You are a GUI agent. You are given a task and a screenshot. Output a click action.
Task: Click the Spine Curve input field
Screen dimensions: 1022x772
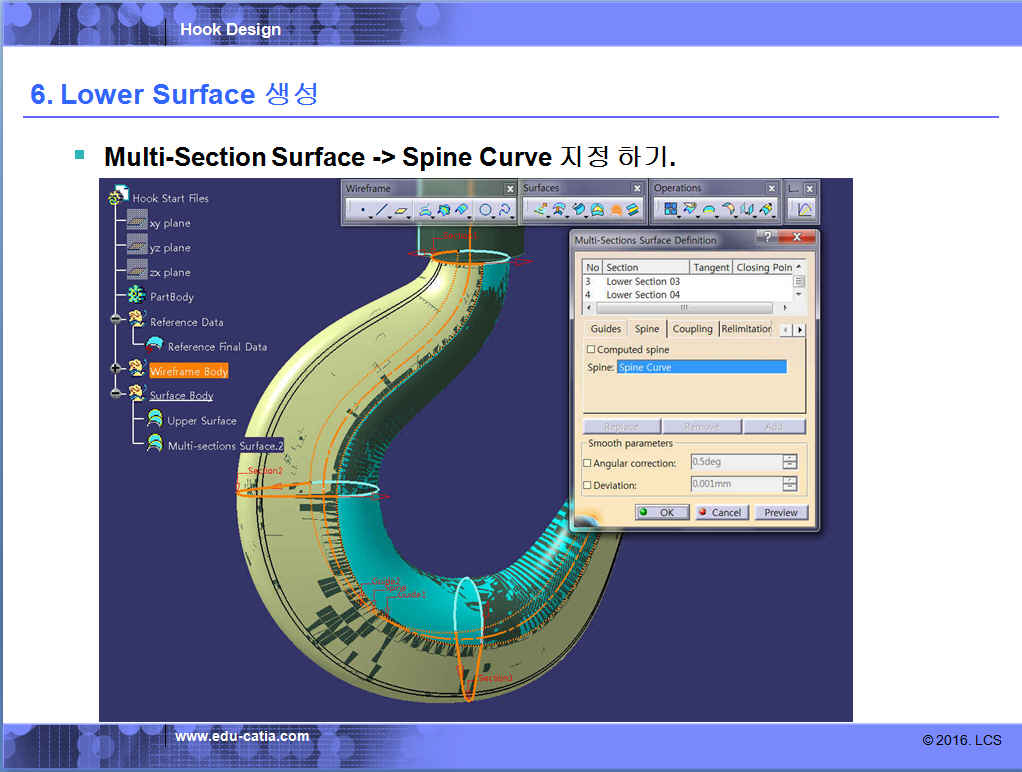click(x=701, y=368)
